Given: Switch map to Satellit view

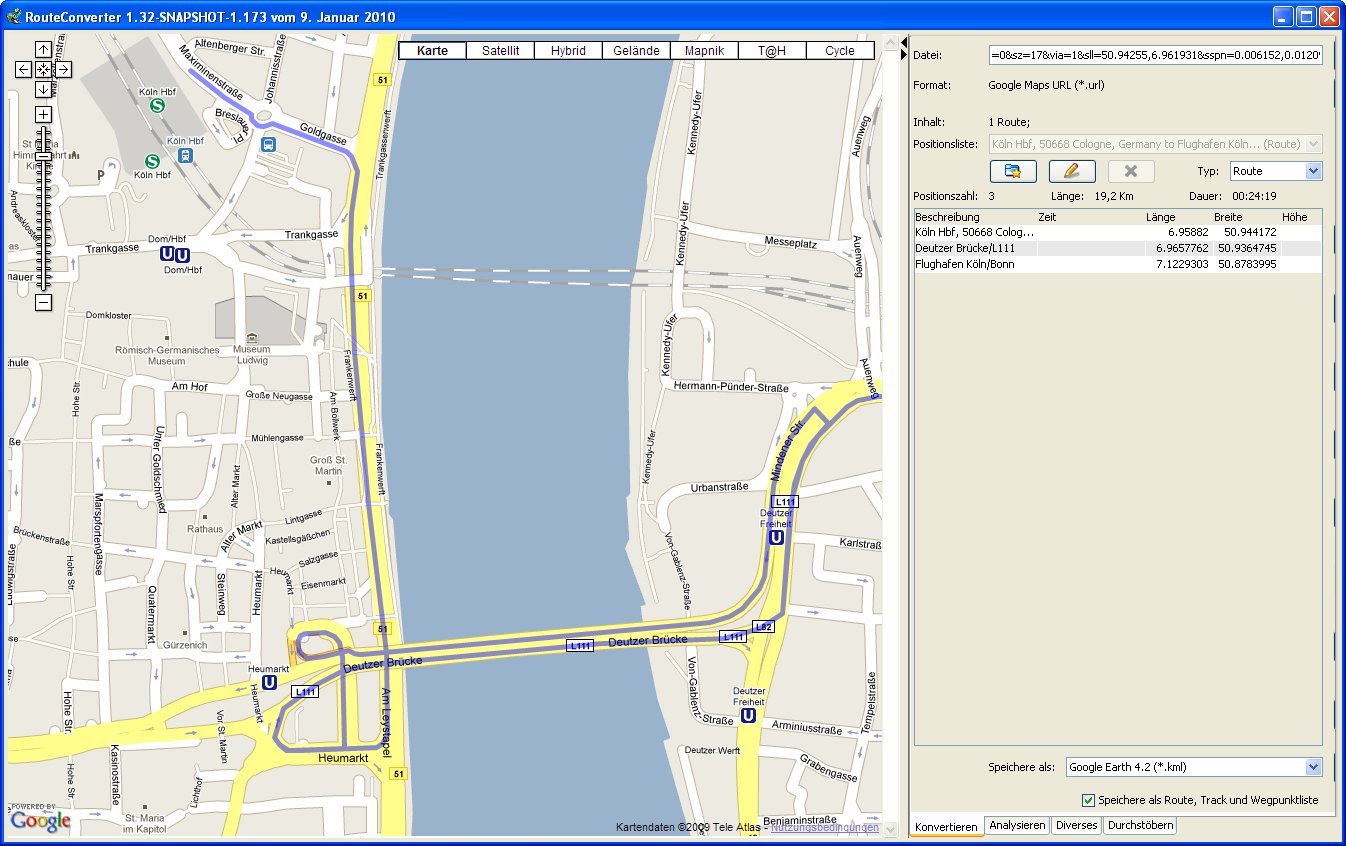Looking at the screenshot, I should click(500, 51).
